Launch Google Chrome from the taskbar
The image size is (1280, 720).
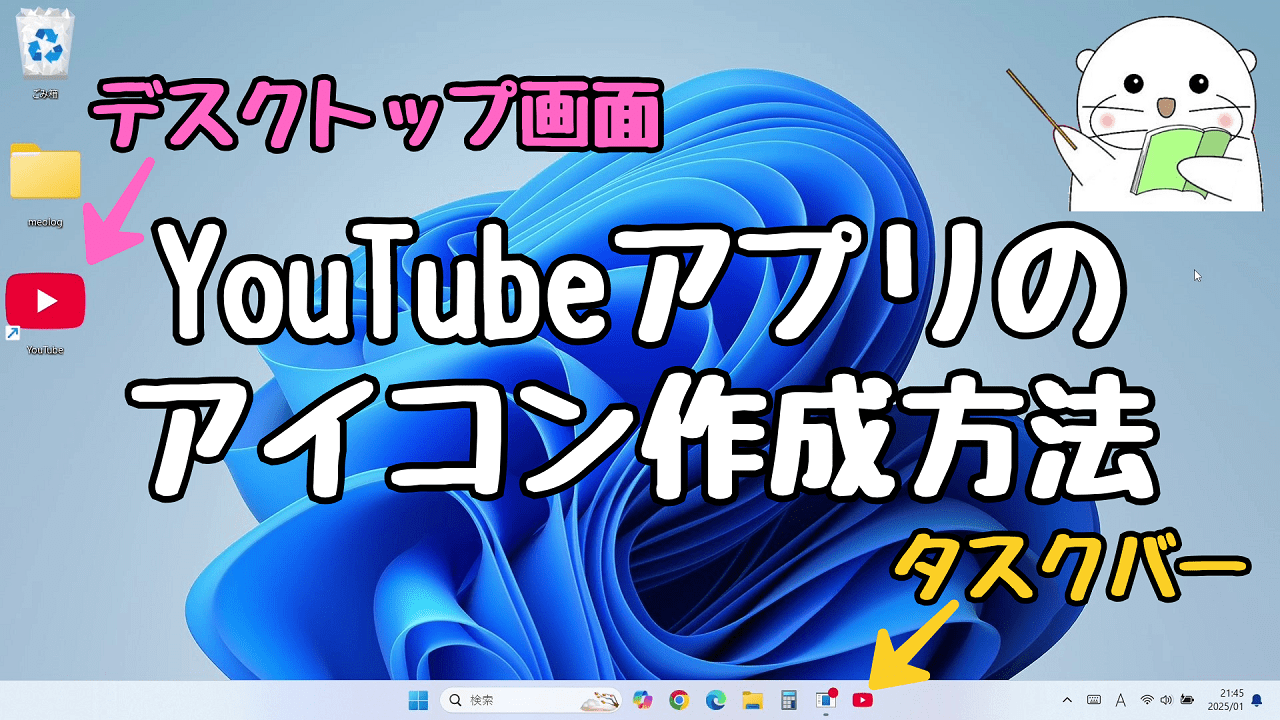[679, 700]
